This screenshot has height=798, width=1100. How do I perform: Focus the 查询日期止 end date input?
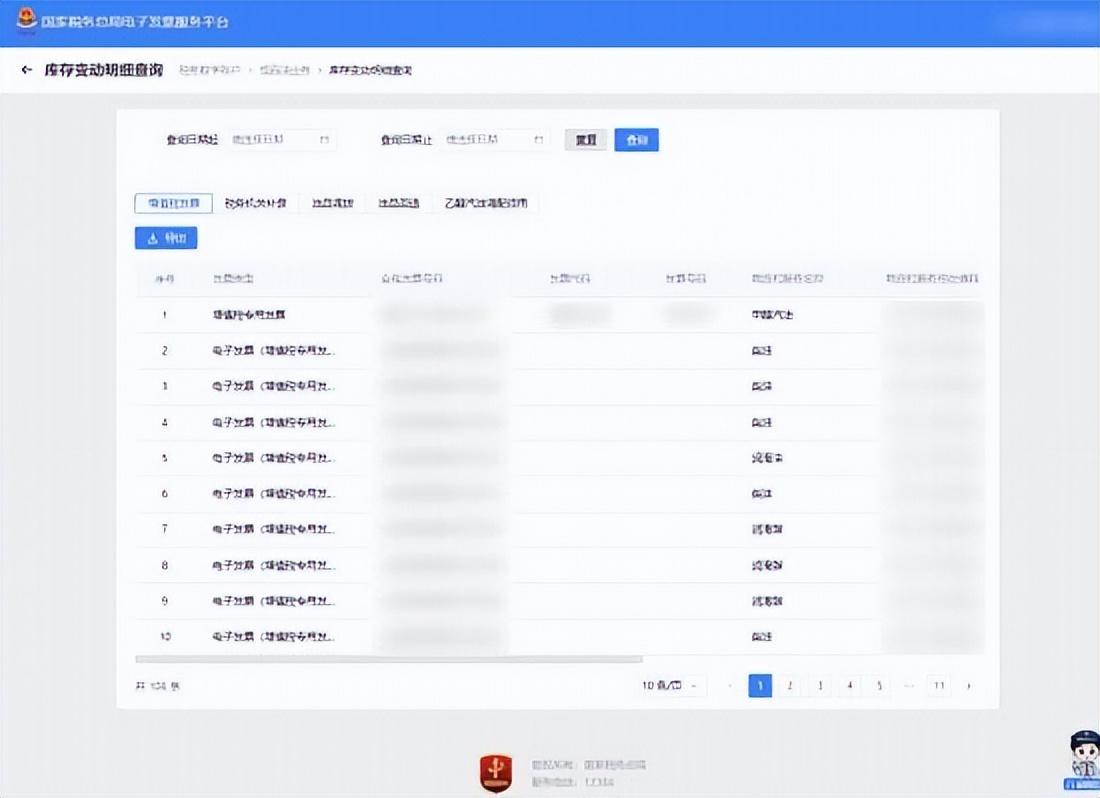click(495, 140)
